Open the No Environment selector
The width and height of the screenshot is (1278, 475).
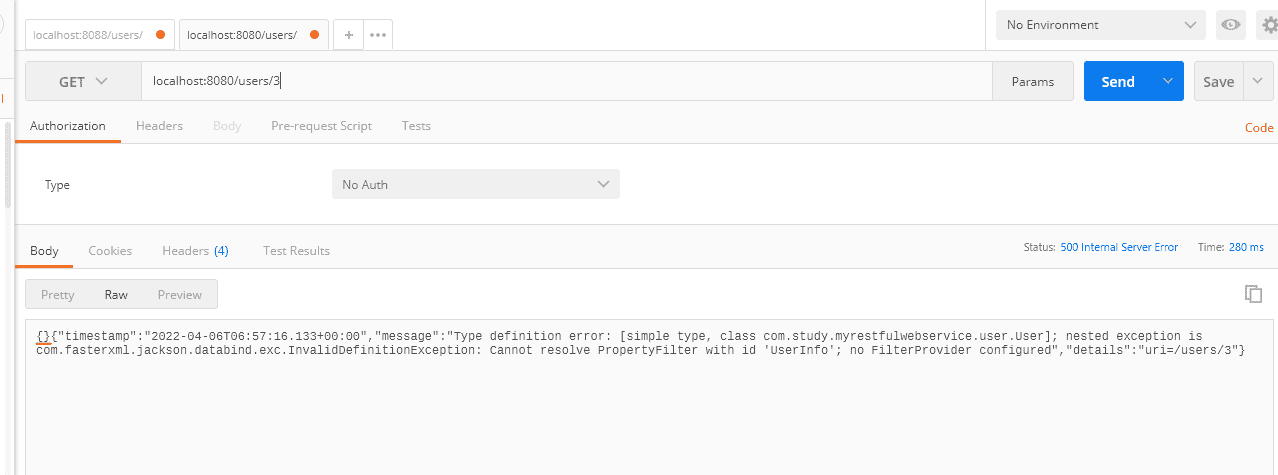pyautogui.click(x=1100, y=25)
